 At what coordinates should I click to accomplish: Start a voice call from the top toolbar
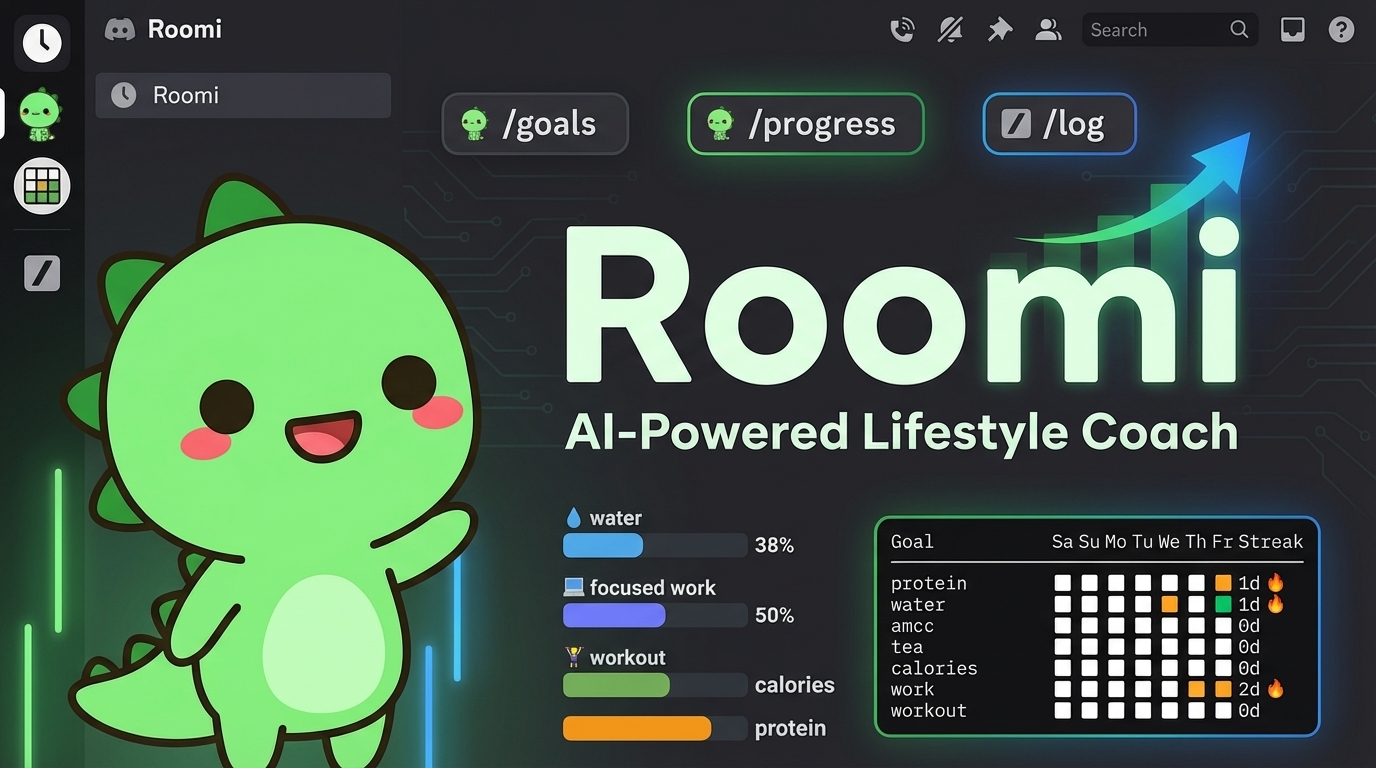(902, 29)
